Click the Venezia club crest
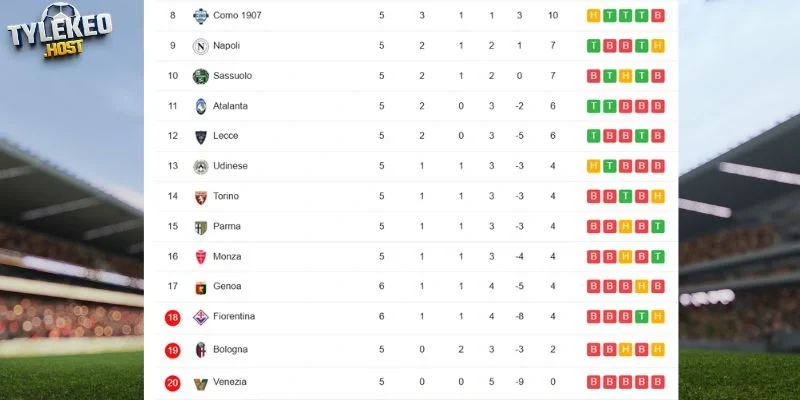This screenshot has width=800, height=400. point(201,383)
